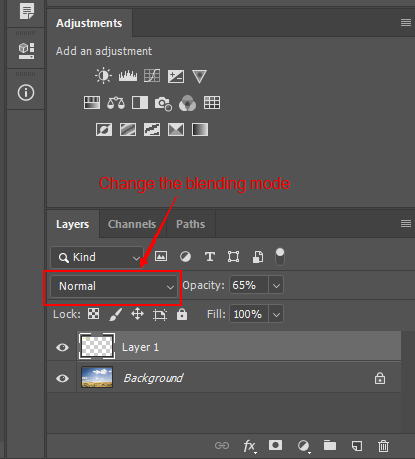The width and height of the screenshot is (415, 459).
Task: Open the Layers panel menu
Action: coord(406,223)
